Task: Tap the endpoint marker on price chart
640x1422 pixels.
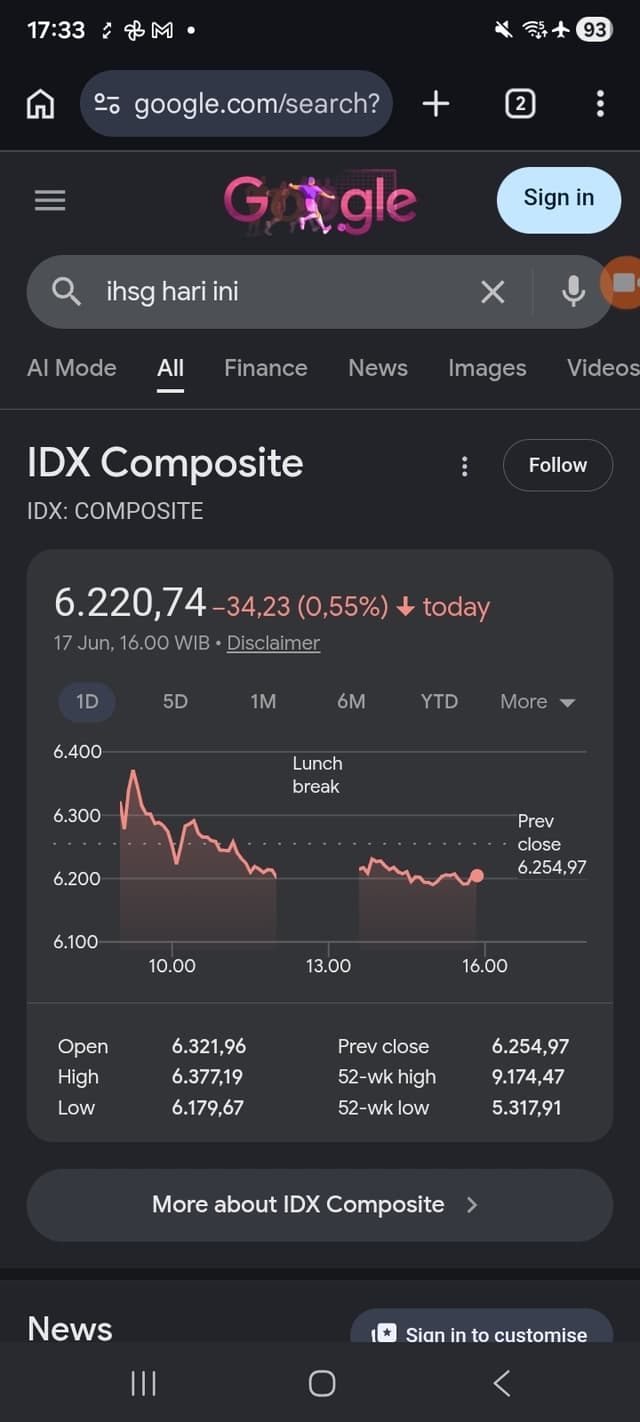Action: click(477, 876)
